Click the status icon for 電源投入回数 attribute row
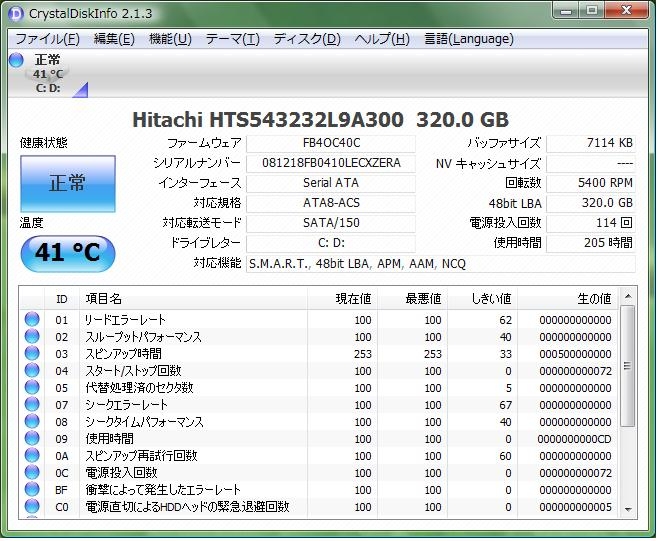The width and height of the screenshot is (658, 541). click(x=32, y=473)
